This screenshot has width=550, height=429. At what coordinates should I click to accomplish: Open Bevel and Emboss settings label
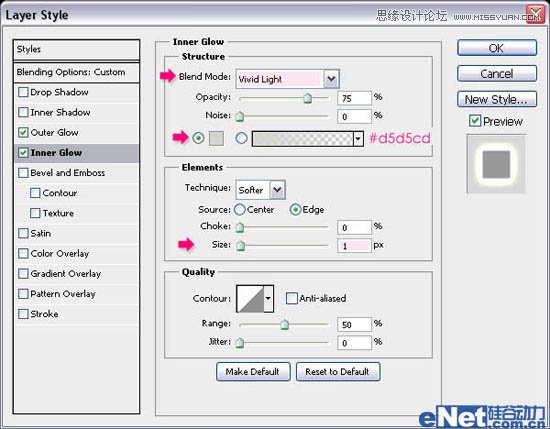68,173
